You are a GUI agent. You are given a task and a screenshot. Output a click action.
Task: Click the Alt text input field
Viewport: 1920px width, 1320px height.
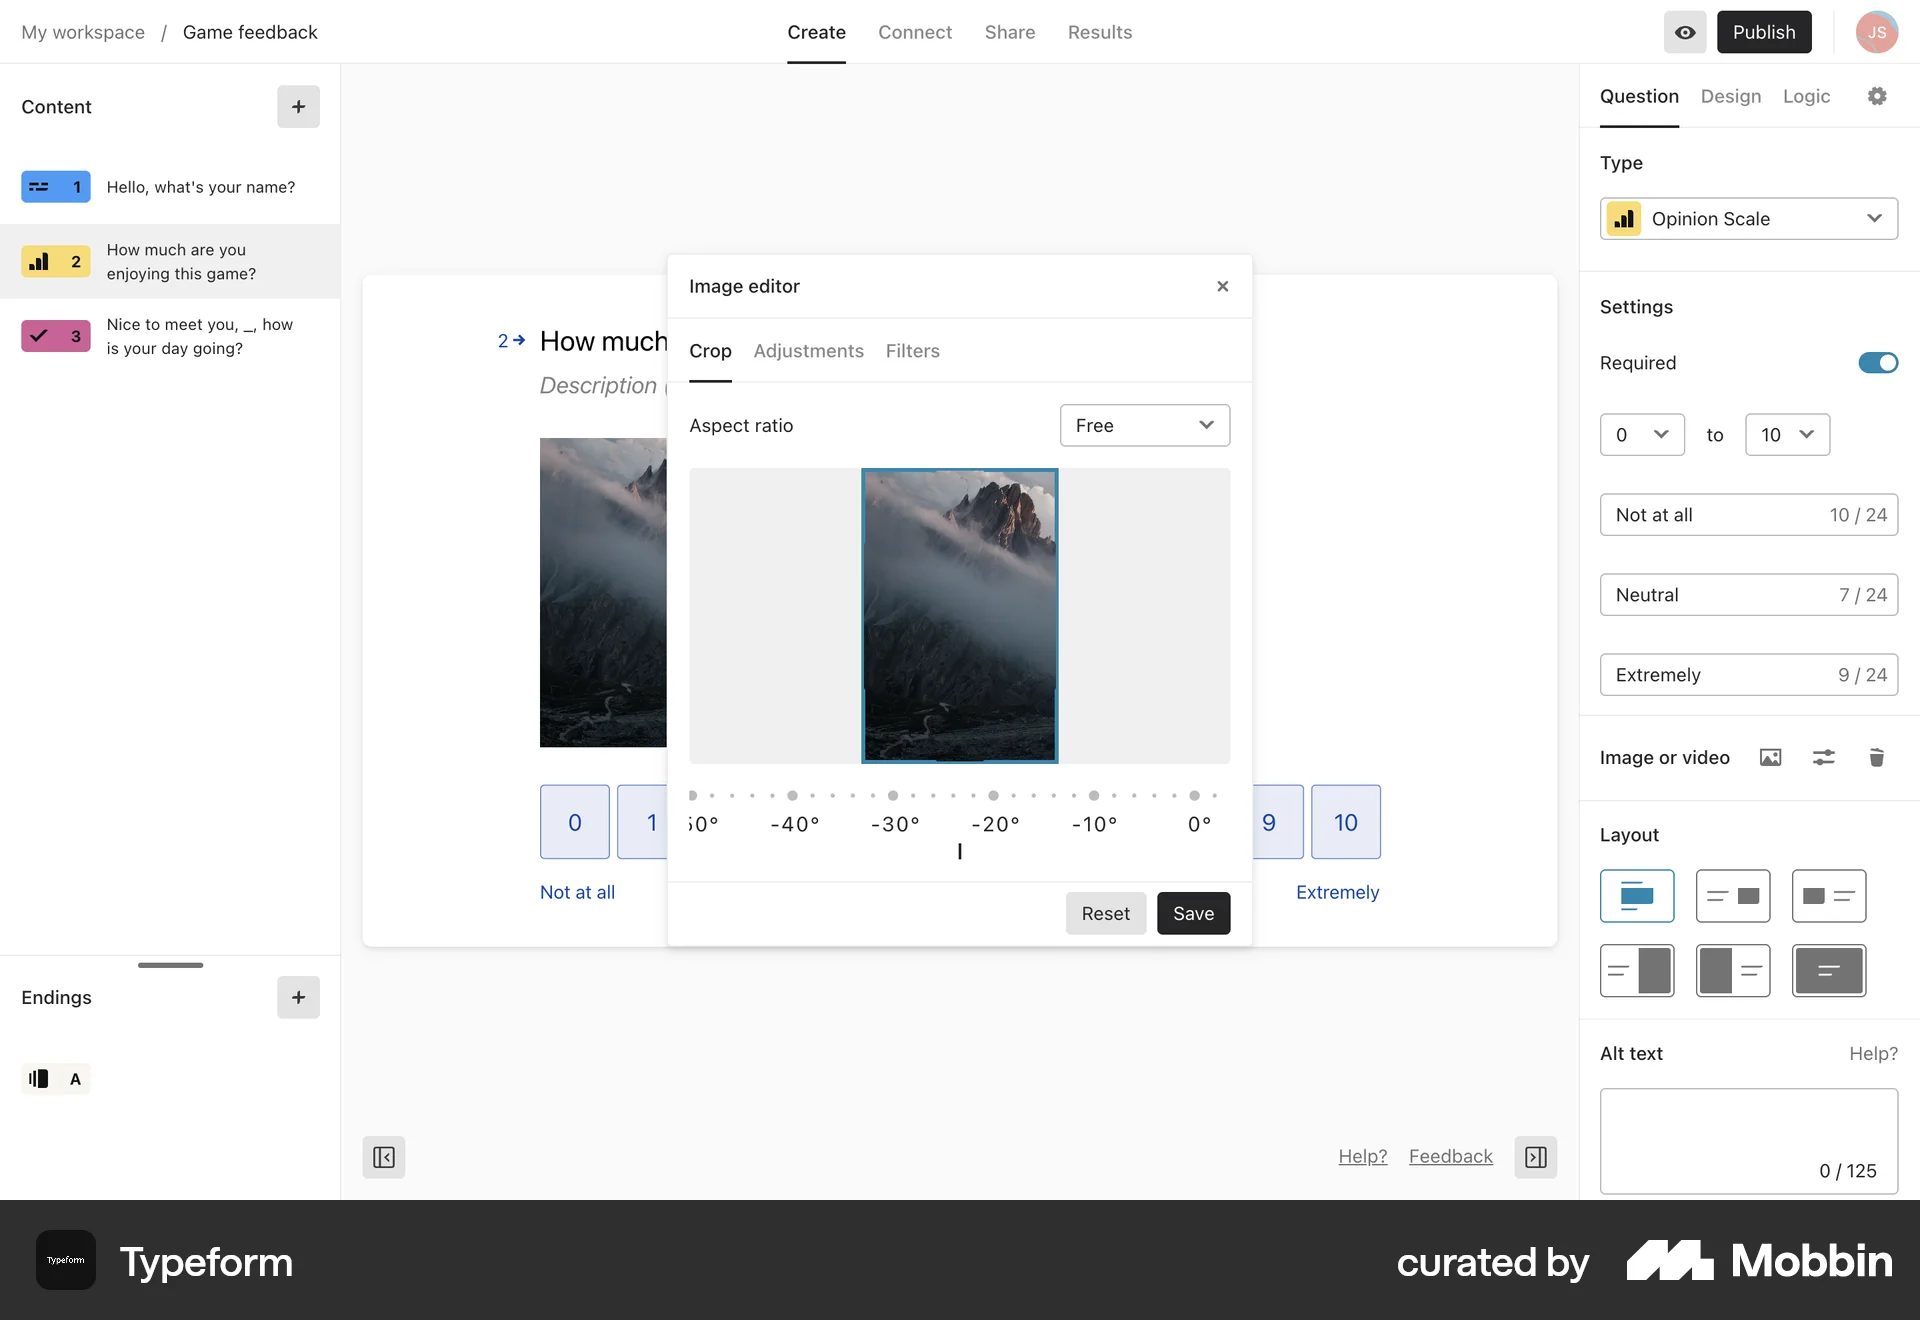click(1747, 1140)
